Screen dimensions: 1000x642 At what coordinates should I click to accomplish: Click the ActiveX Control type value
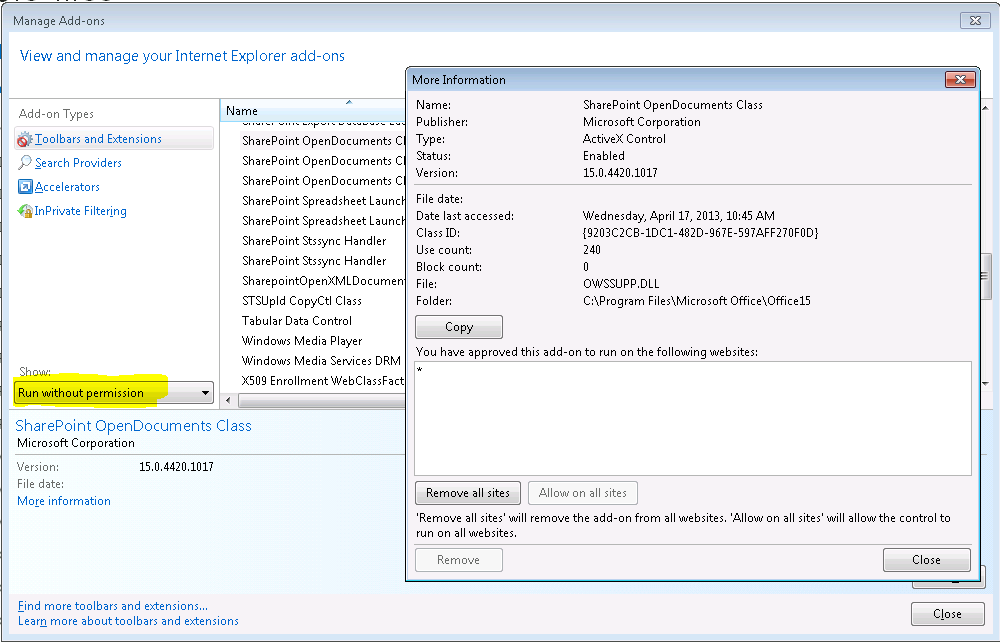click(624, 139)
